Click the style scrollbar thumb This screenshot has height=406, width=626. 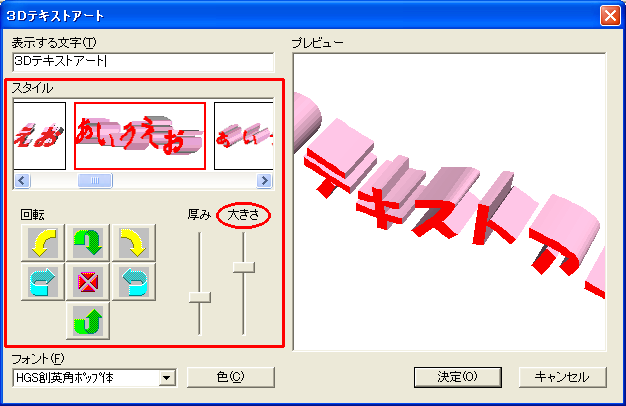point(95,180)
